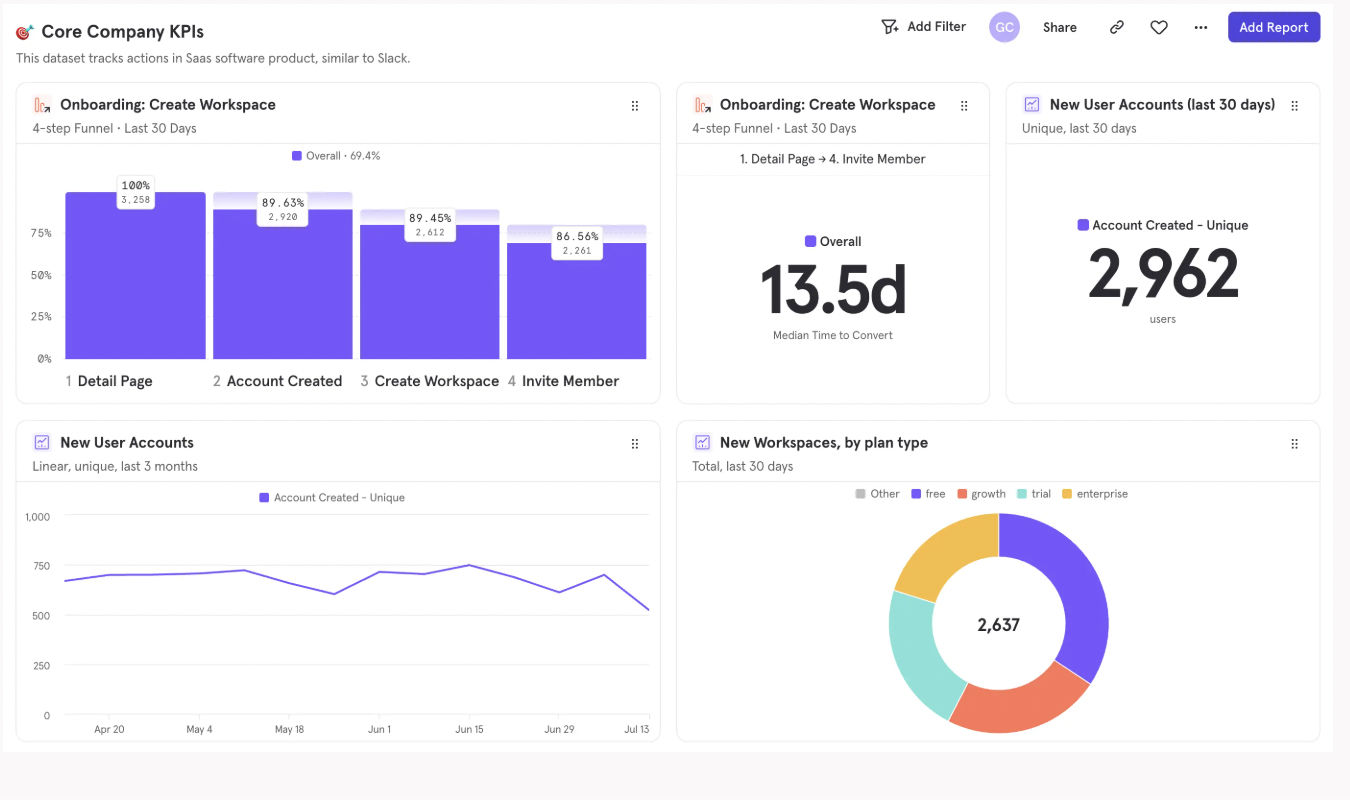Toggle the enterprise legend entry
1350x800 pixels.
tap(1095, 493)
